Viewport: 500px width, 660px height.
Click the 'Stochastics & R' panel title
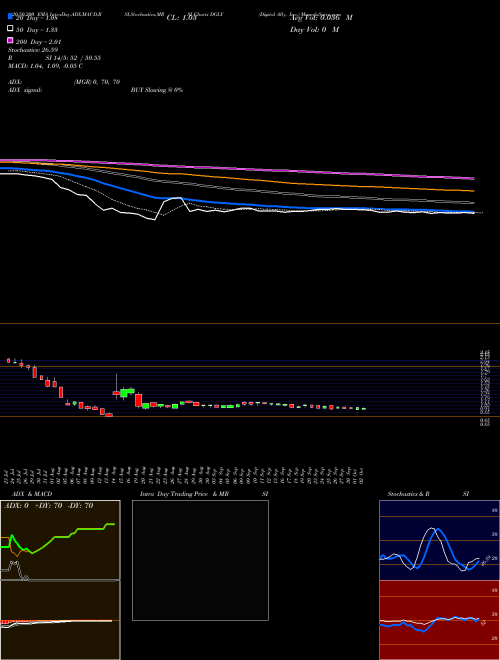(408, 494)
